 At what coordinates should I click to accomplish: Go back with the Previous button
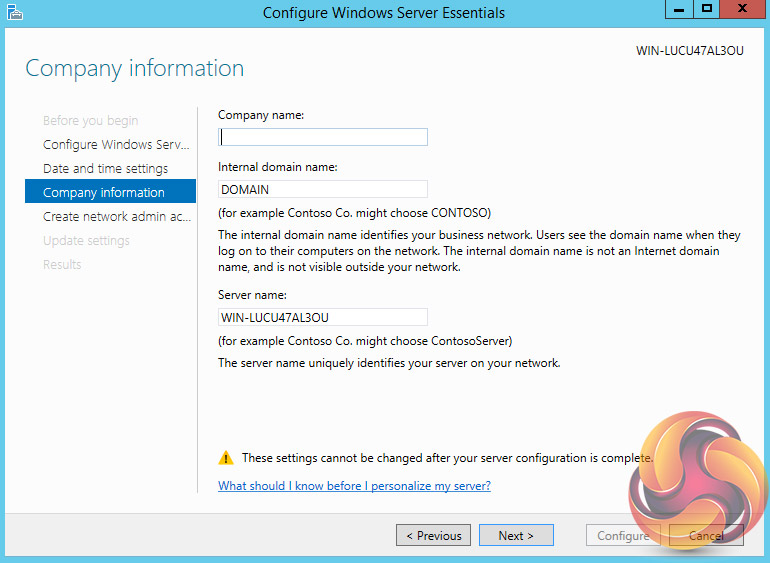(434, 536)
